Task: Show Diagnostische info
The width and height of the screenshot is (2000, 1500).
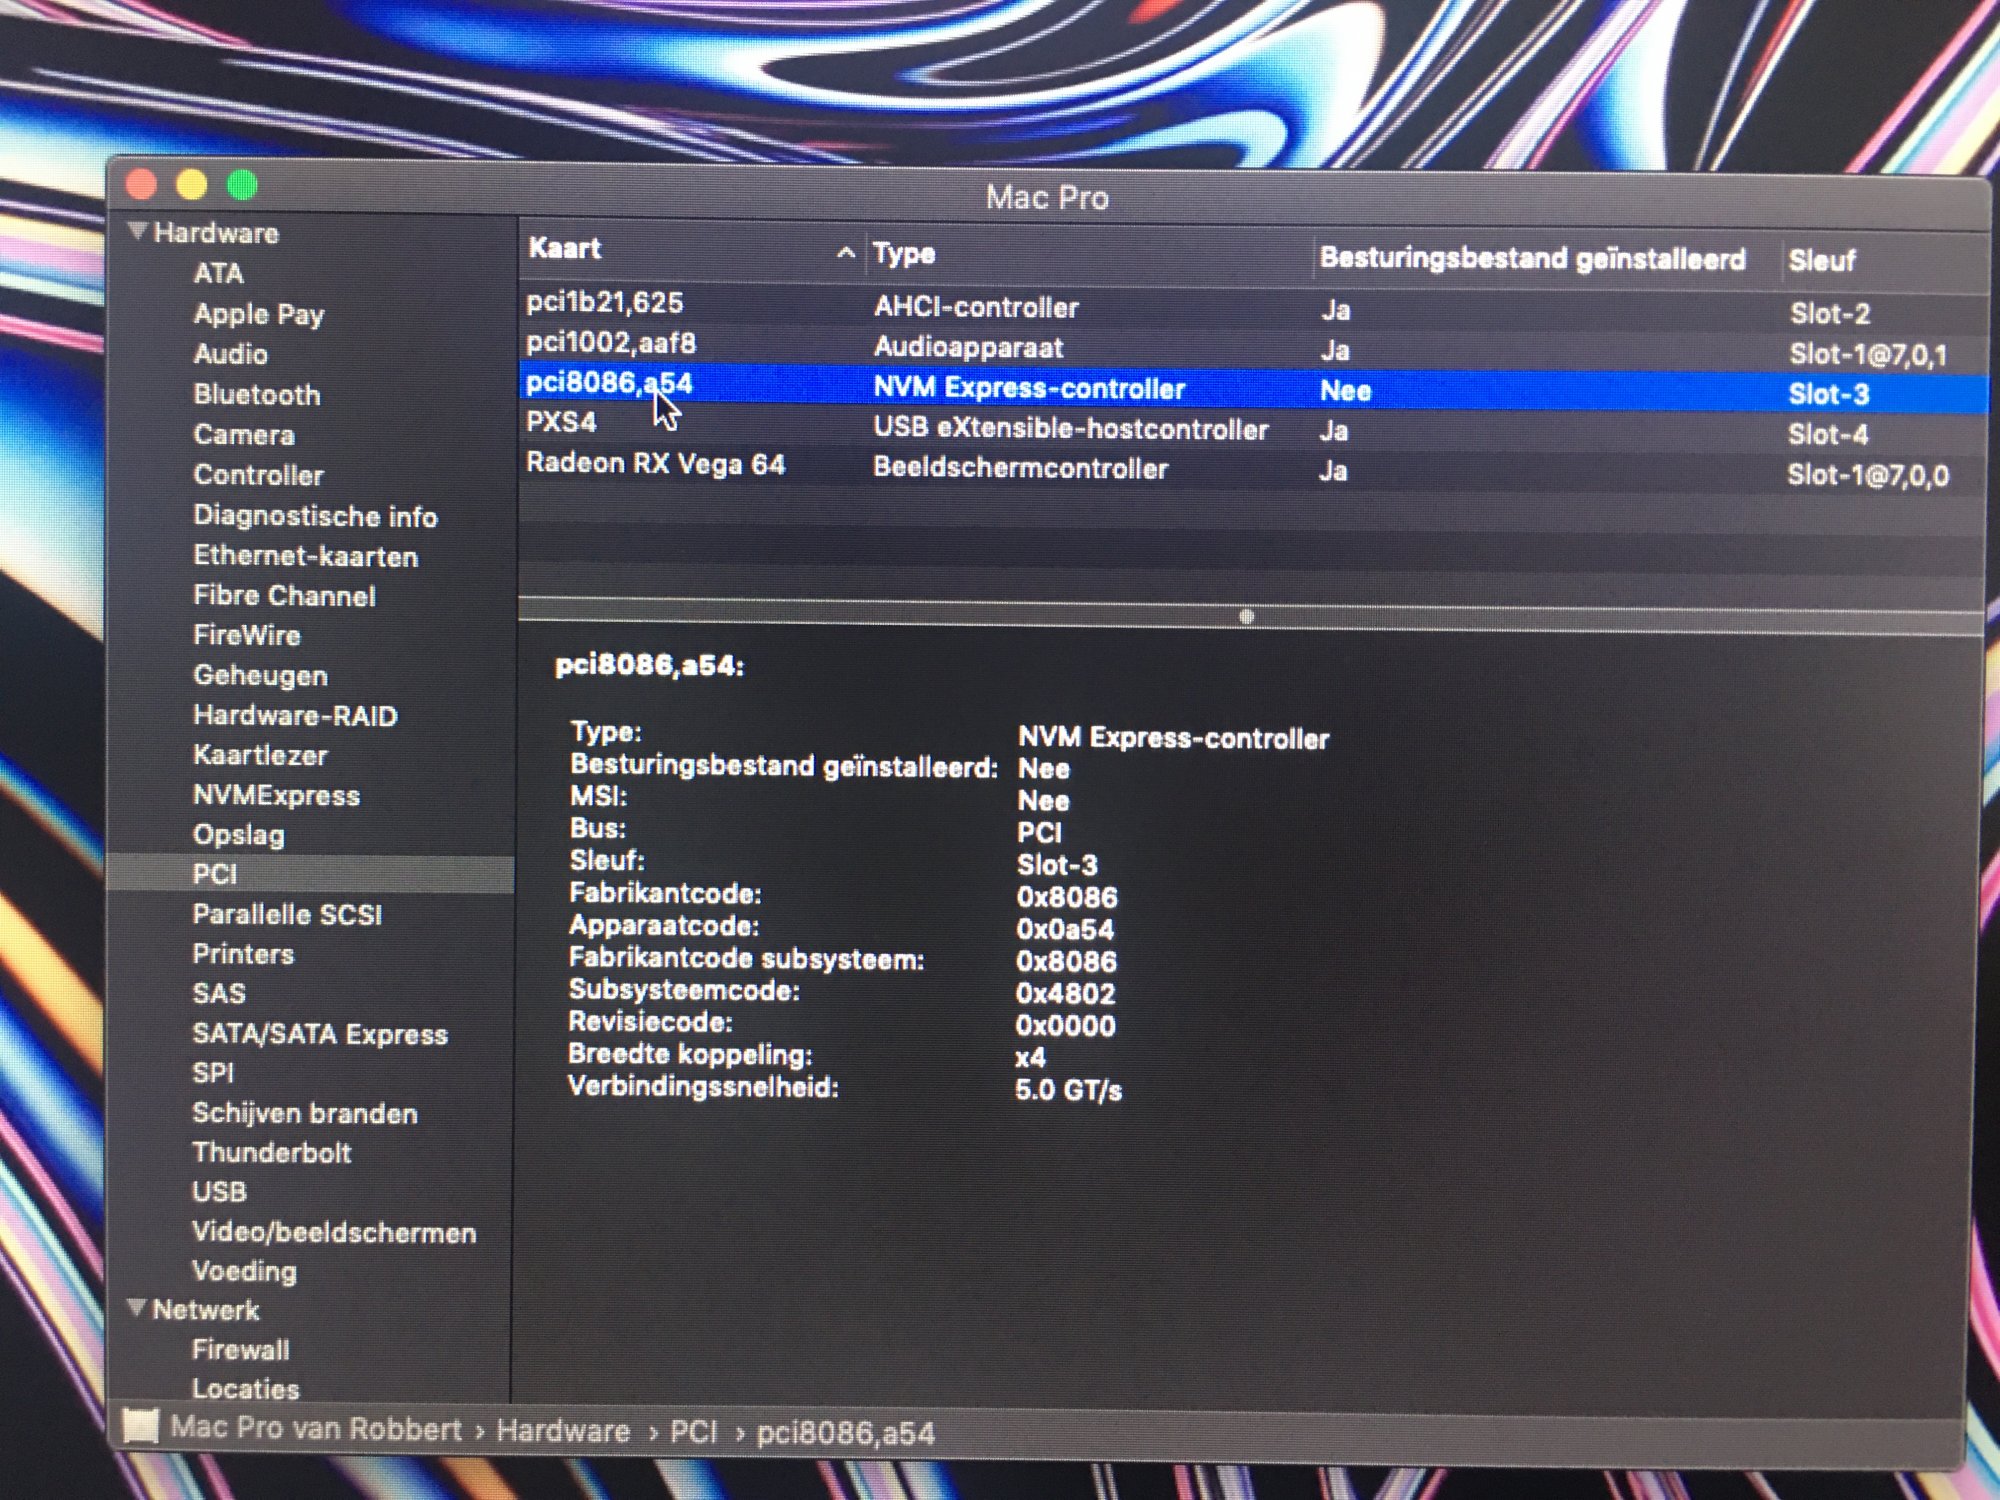Action: [315, 515]
